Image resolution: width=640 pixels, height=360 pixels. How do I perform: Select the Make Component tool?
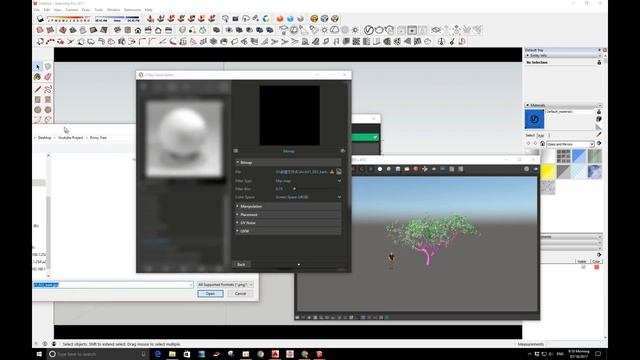pyautogui.click(x=48, y=67)
